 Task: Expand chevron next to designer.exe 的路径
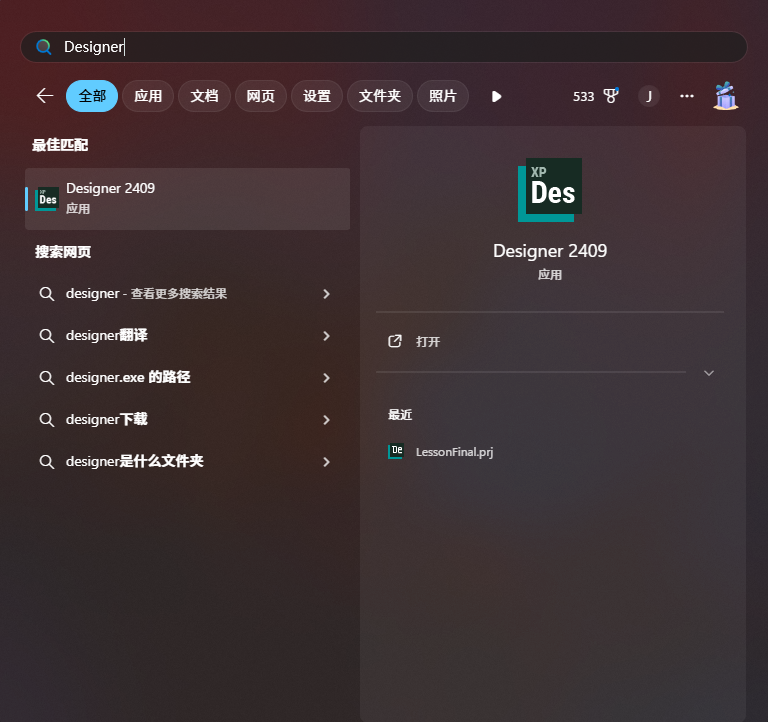pos(327,378)
